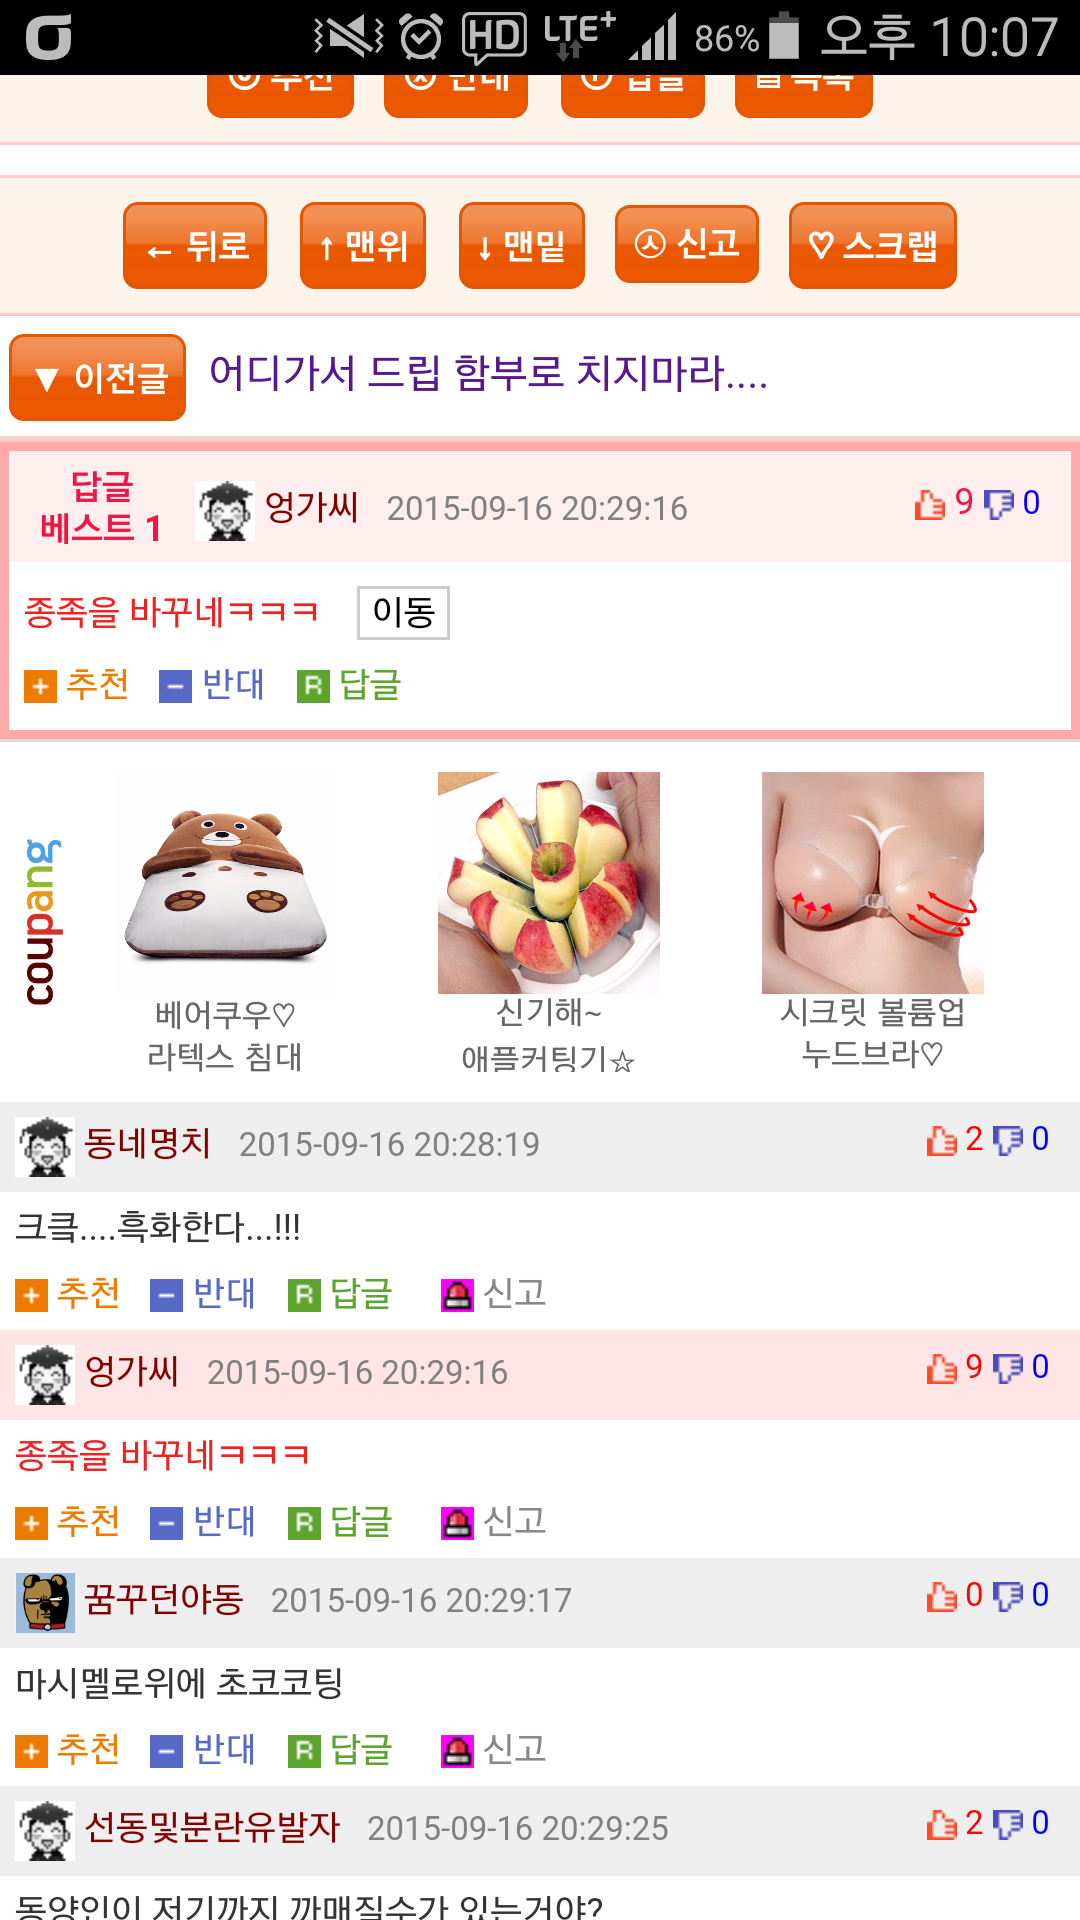Screen dimensions: 1080x1920
Task: Tap the 뒤로 back button
Action: tap(195, 246)
